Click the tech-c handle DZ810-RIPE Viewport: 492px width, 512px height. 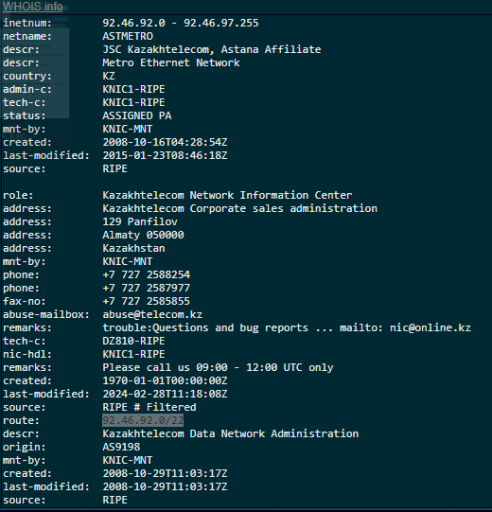coord(134,341)
